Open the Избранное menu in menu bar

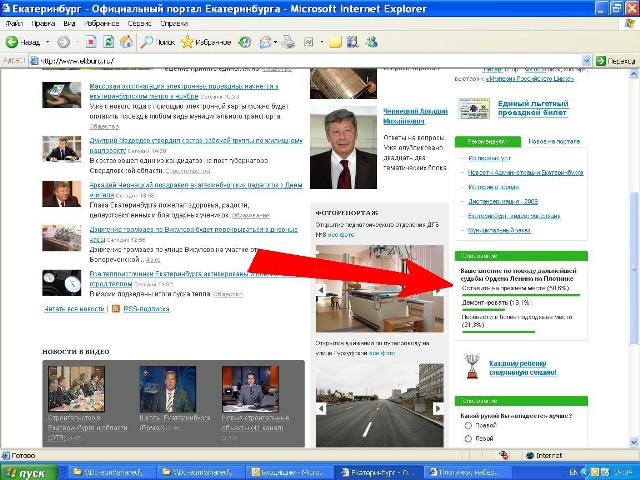pos(102,24)
